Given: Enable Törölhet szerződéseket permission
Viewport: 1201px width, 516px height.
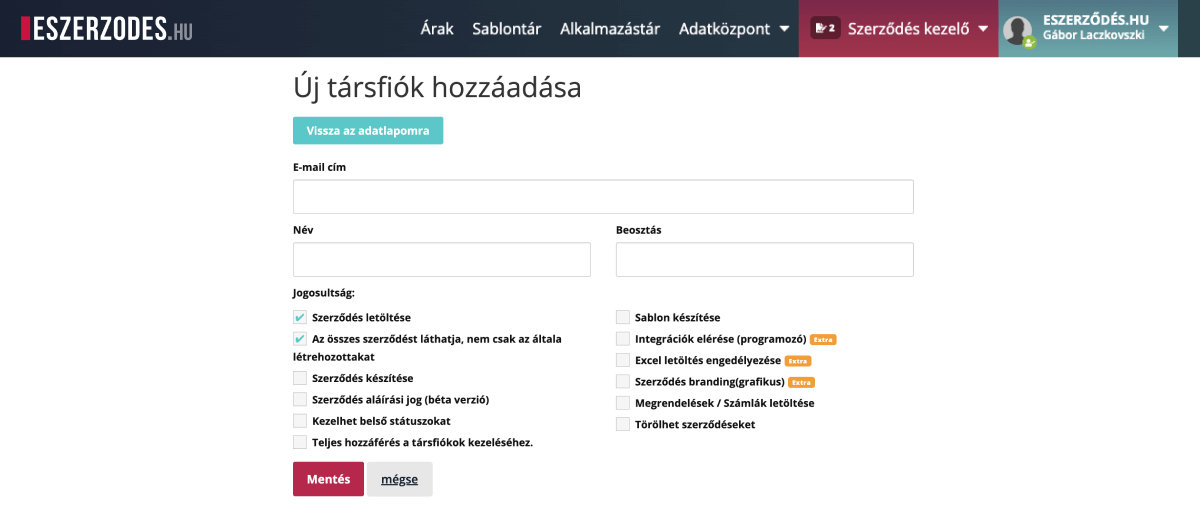Looking at the screenshot, I should (x=623, y=424).
